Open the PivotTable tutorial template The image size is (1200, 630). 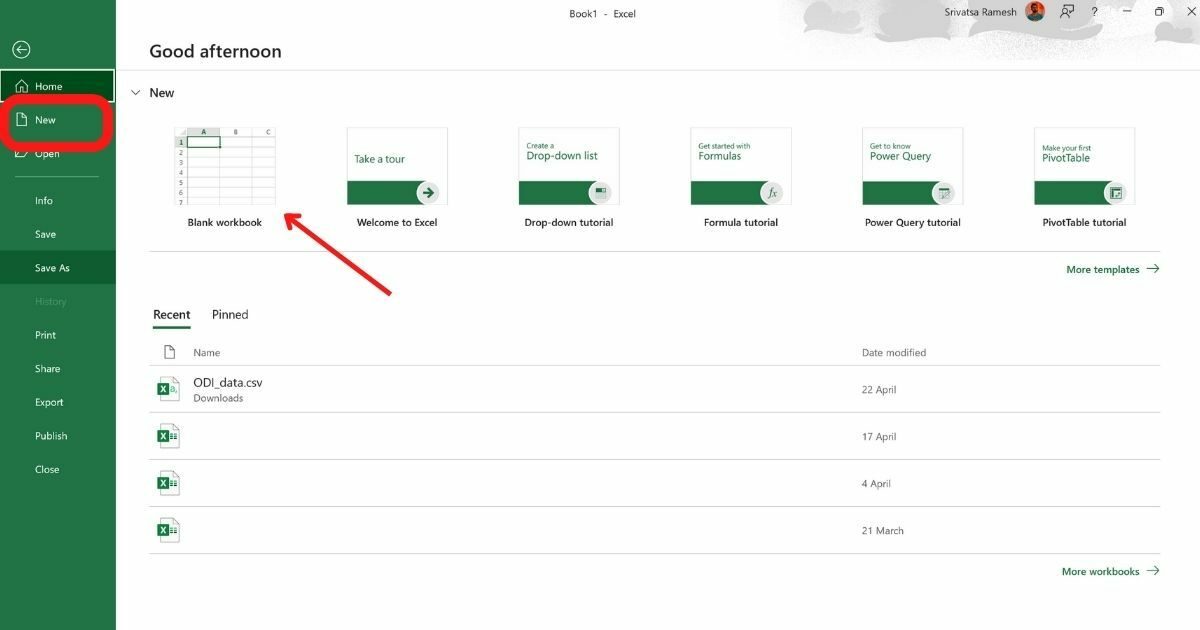pos(1084,166)
